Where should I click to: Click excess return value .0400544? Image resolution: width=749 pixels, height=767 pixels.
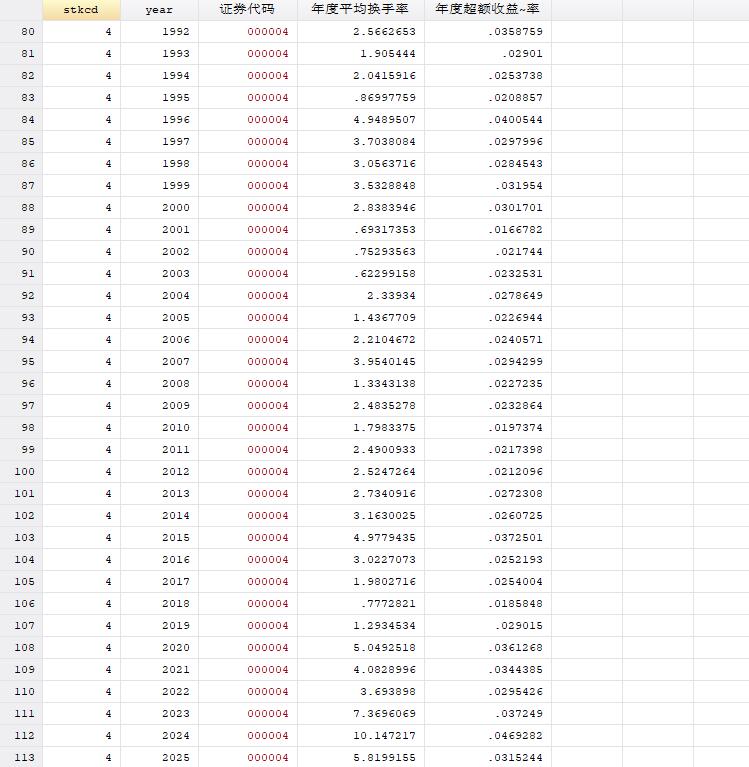coord(488,120)
